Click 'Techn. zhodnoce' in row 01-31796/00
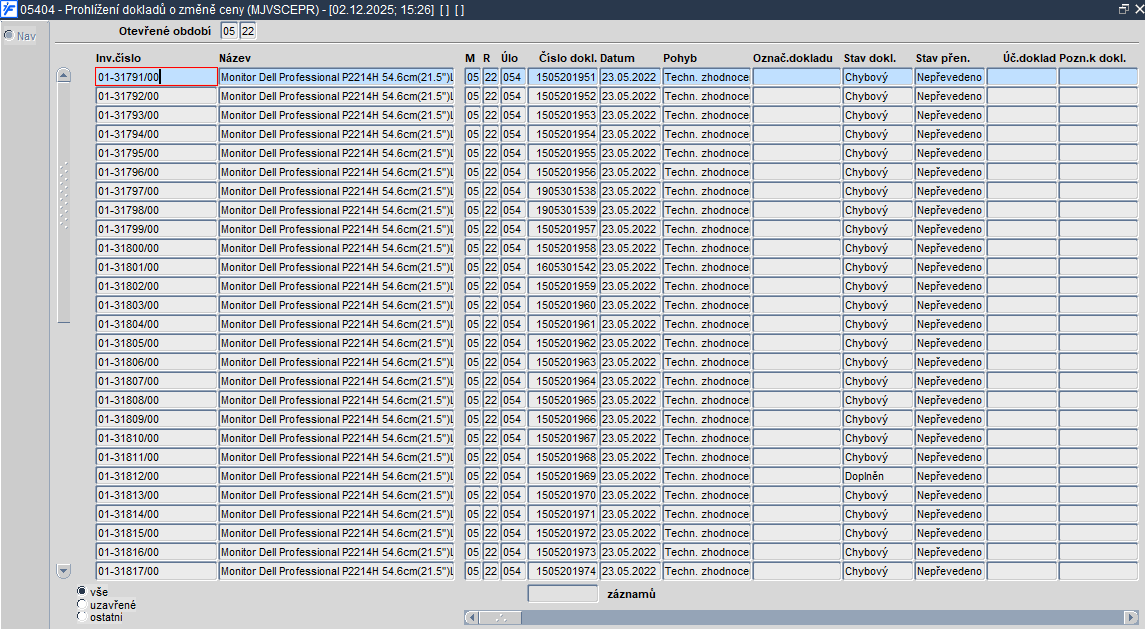Viewport: 1145px width, 629px height. pyautogui.click(x=706, y=172)
